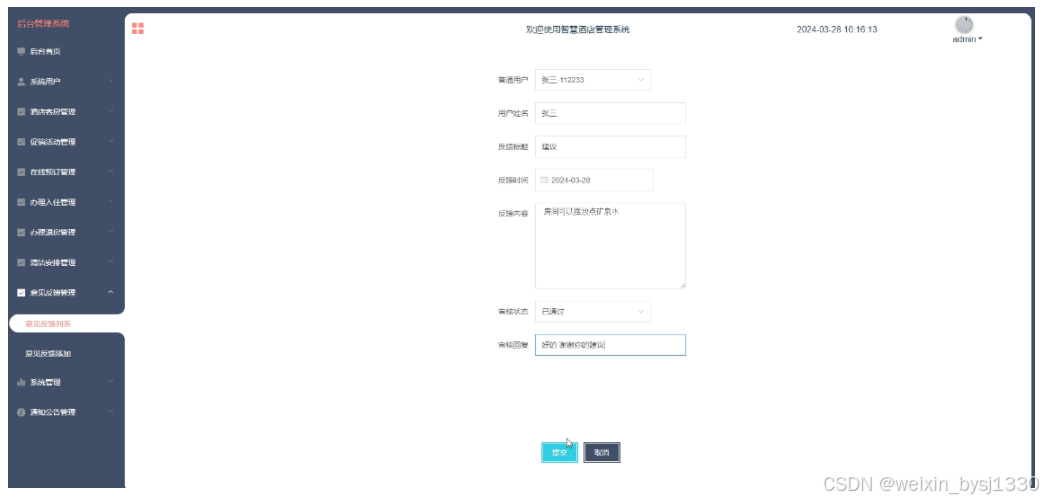Screen dimensions: 1043x502
Task: Click the 在线预订管理 sidebar icon
Action: pos(21,172)
